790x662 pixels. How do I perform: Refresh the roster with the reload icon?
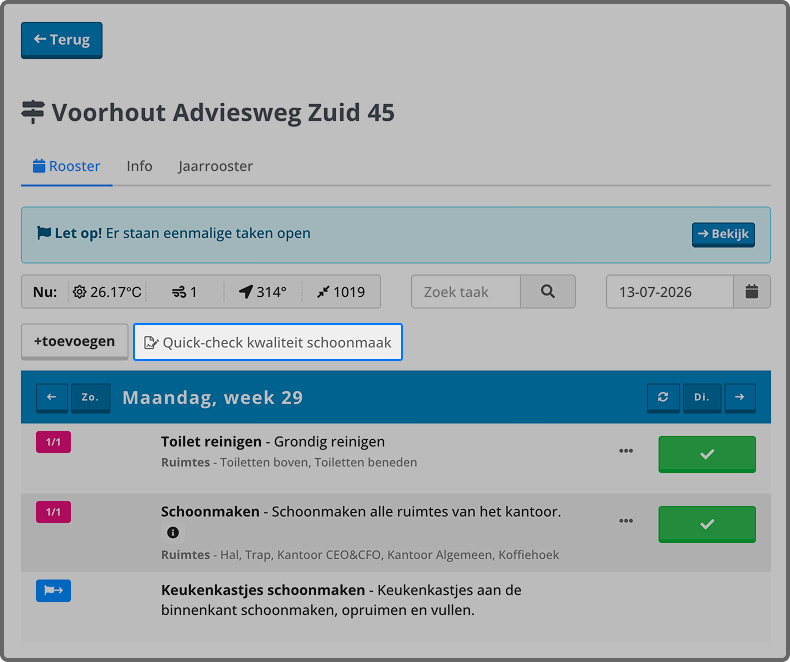(x=663, y=398)
